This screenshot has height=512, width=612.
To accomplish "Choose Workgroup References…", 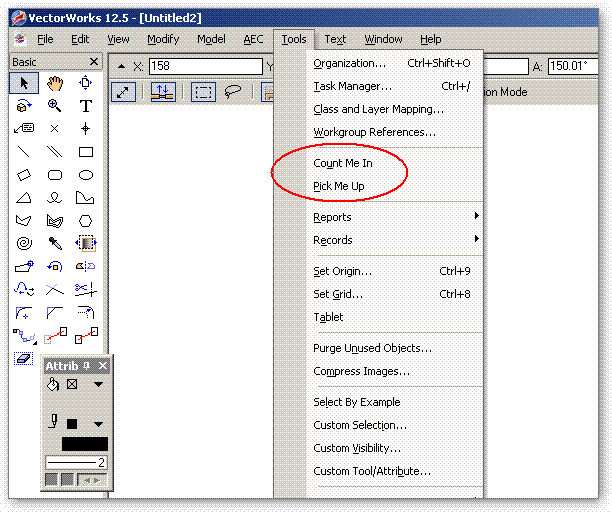I will click(395, 132).
